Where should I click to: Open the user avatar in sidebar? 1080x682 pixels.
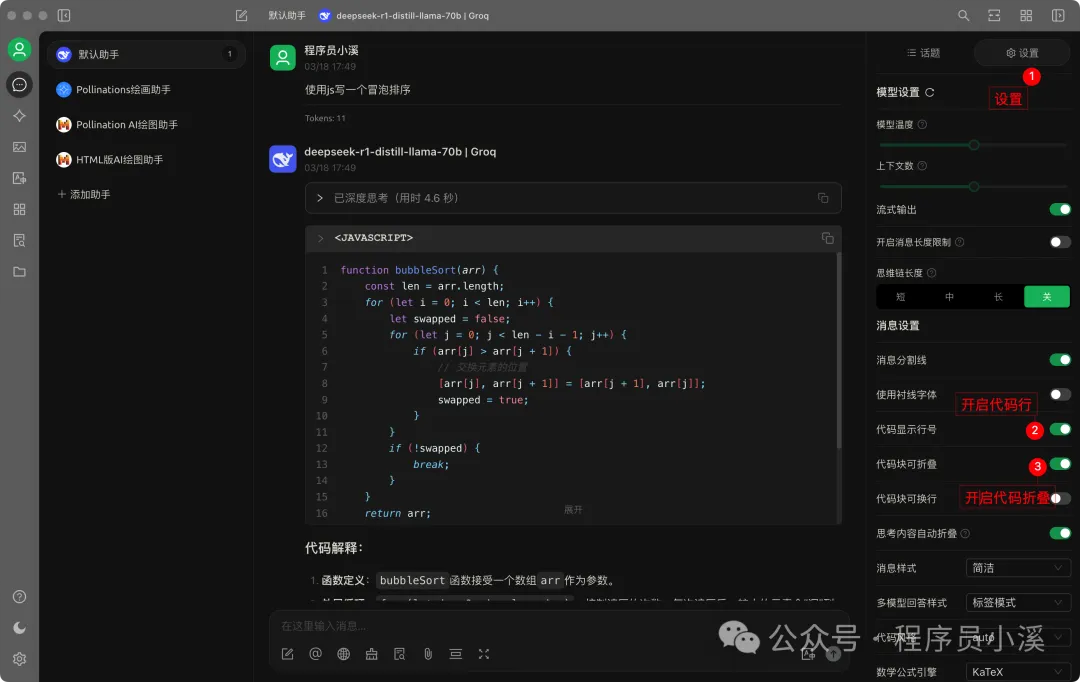19,49
